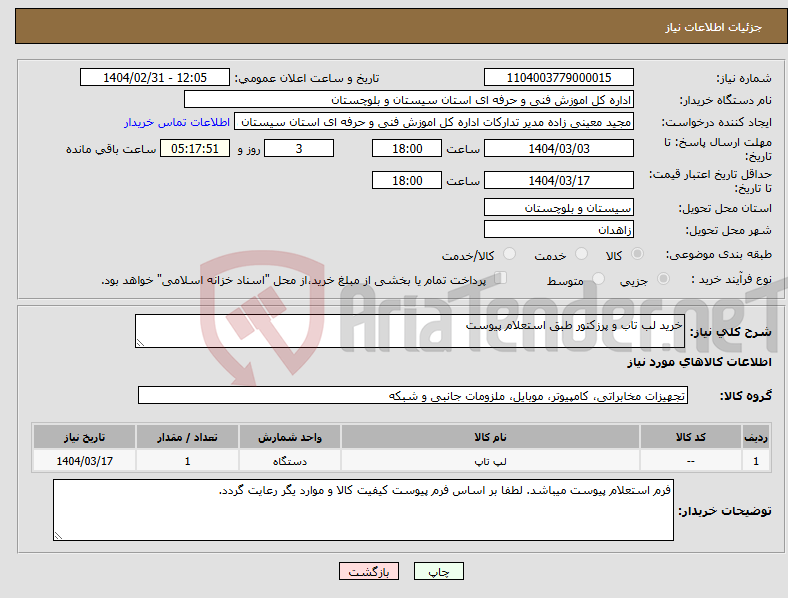Click resize handle of the buyer notes area
This screenshot has width=788, height=598.
(58, 536)
